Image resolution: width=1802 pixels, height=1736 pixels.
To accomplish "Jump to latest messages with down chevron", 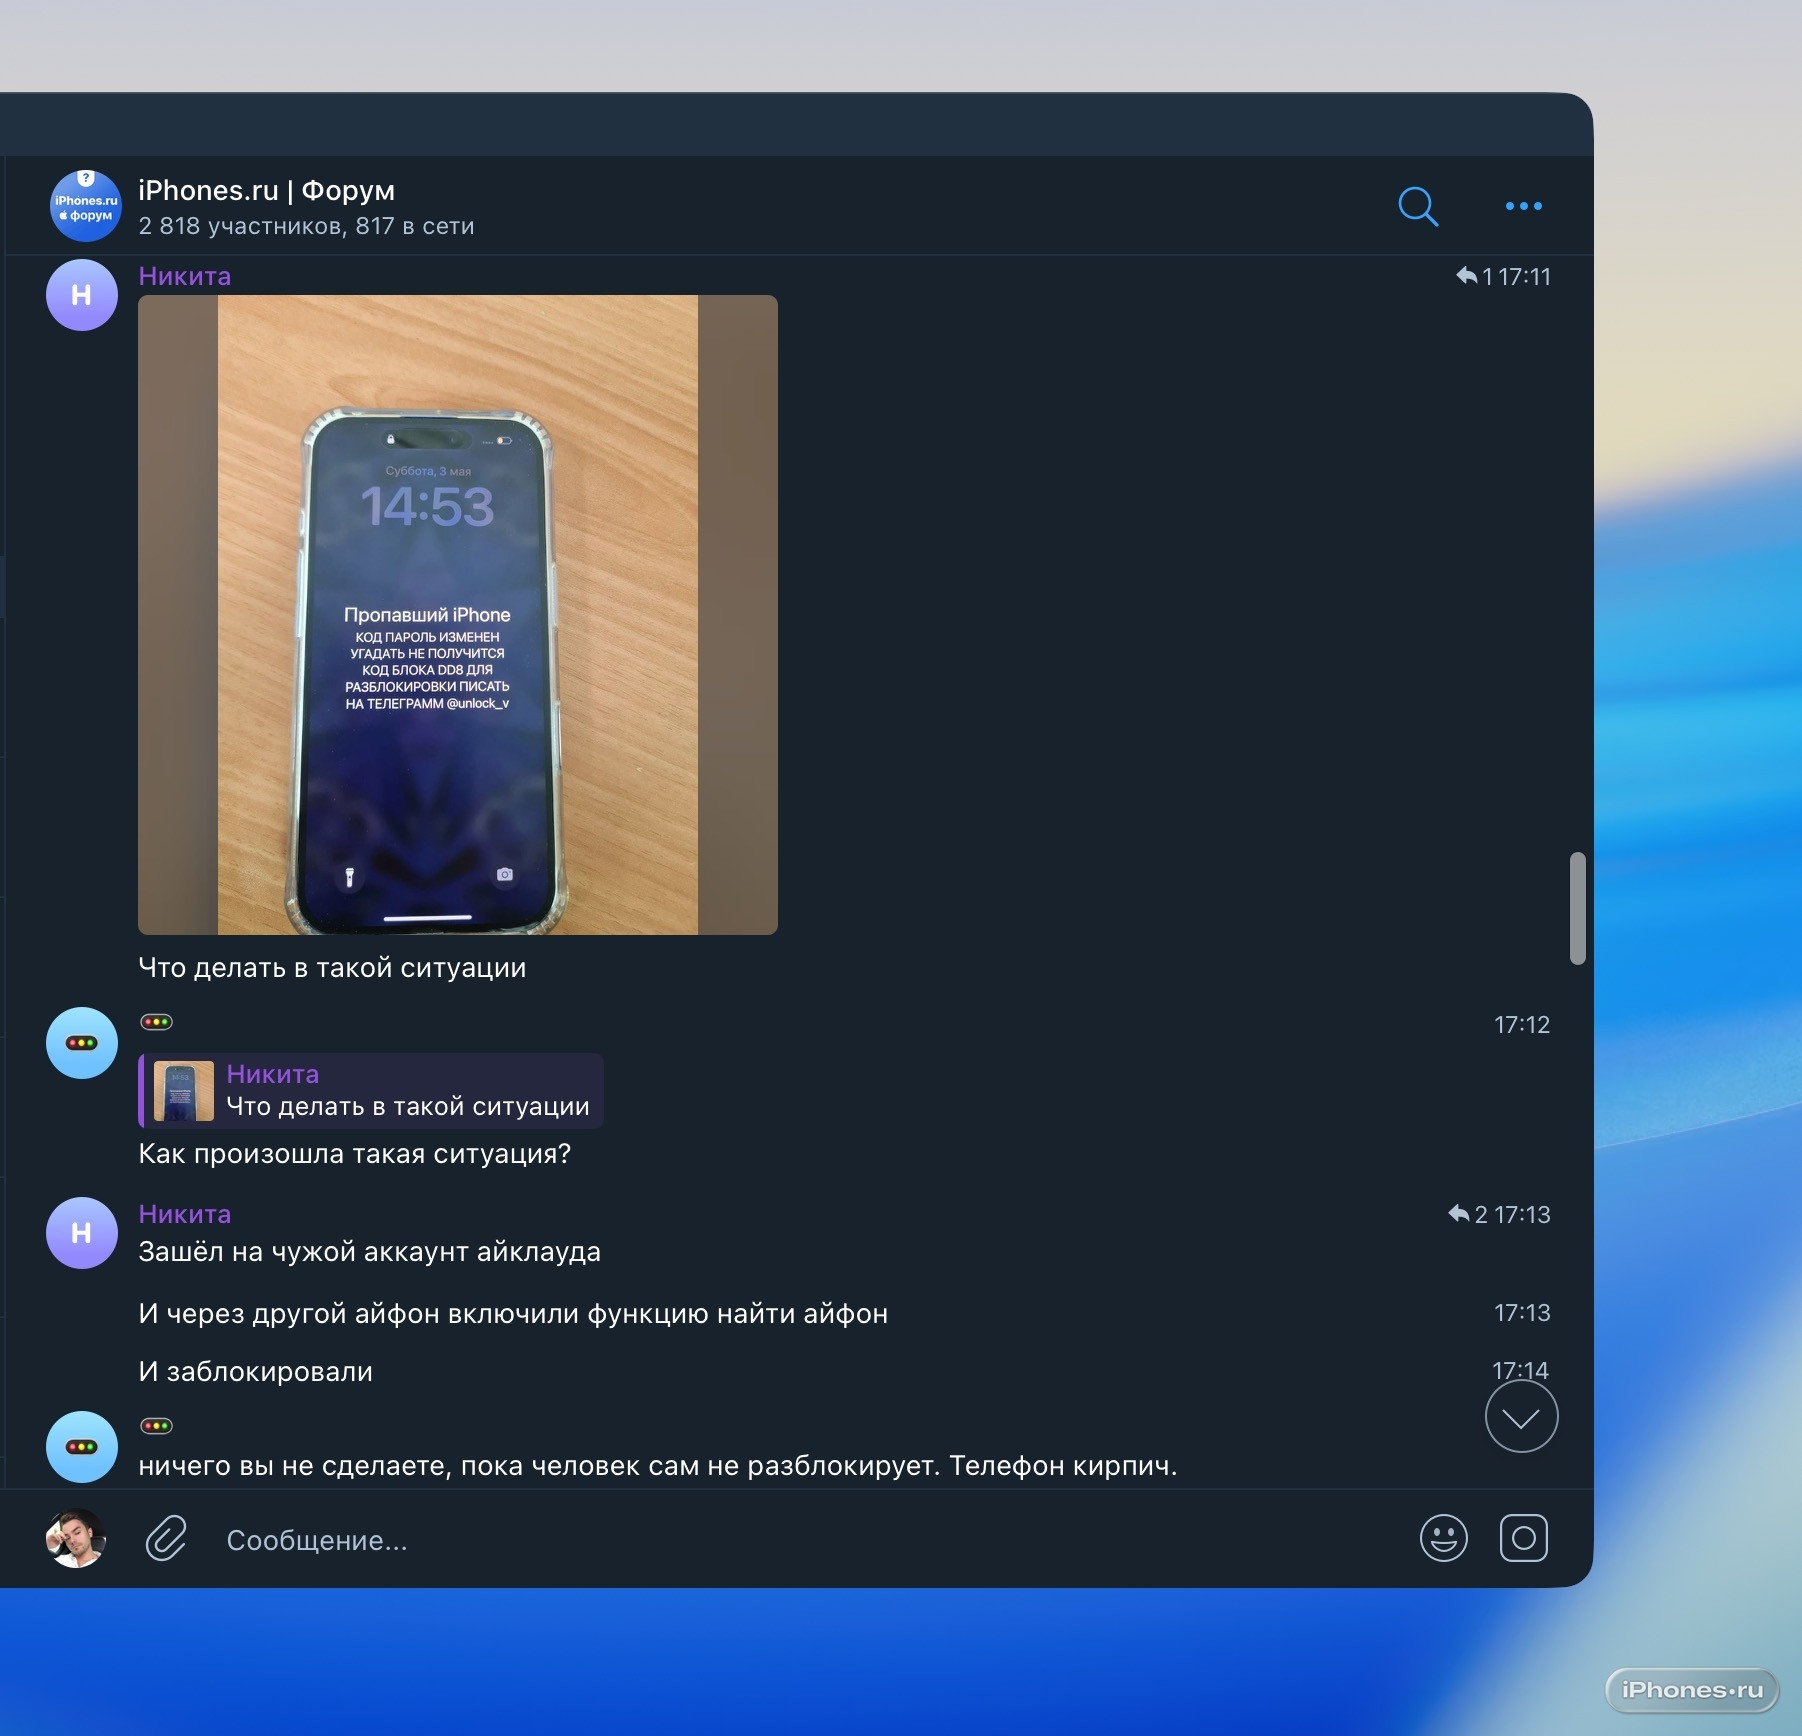I will click(x=1521, y=1417).
